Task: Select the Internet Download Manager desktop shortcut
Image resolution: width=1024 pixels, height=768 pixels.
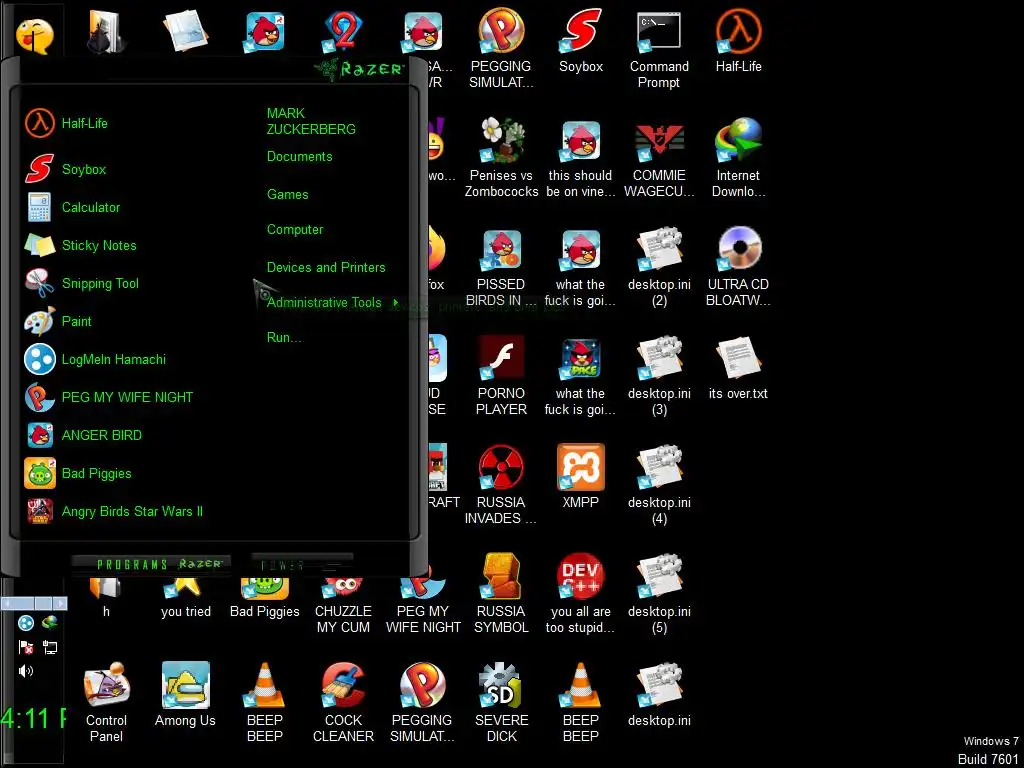Action: 739,158
